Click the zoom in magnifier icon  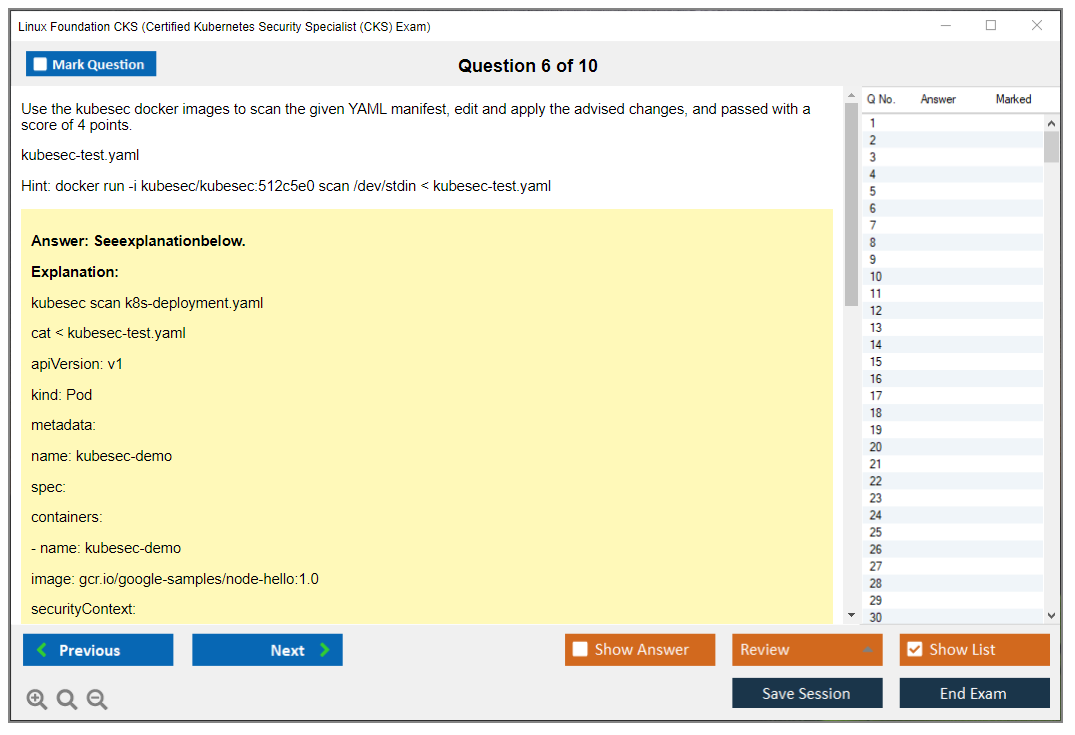37,700
